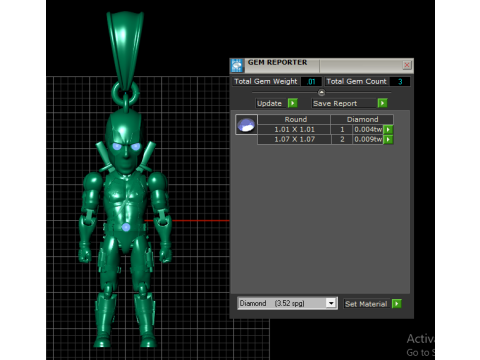Image resolution: width=480 pixels, height=360 pixels.
Task: Click the Total Gem Count label
Action: [356, 81]
